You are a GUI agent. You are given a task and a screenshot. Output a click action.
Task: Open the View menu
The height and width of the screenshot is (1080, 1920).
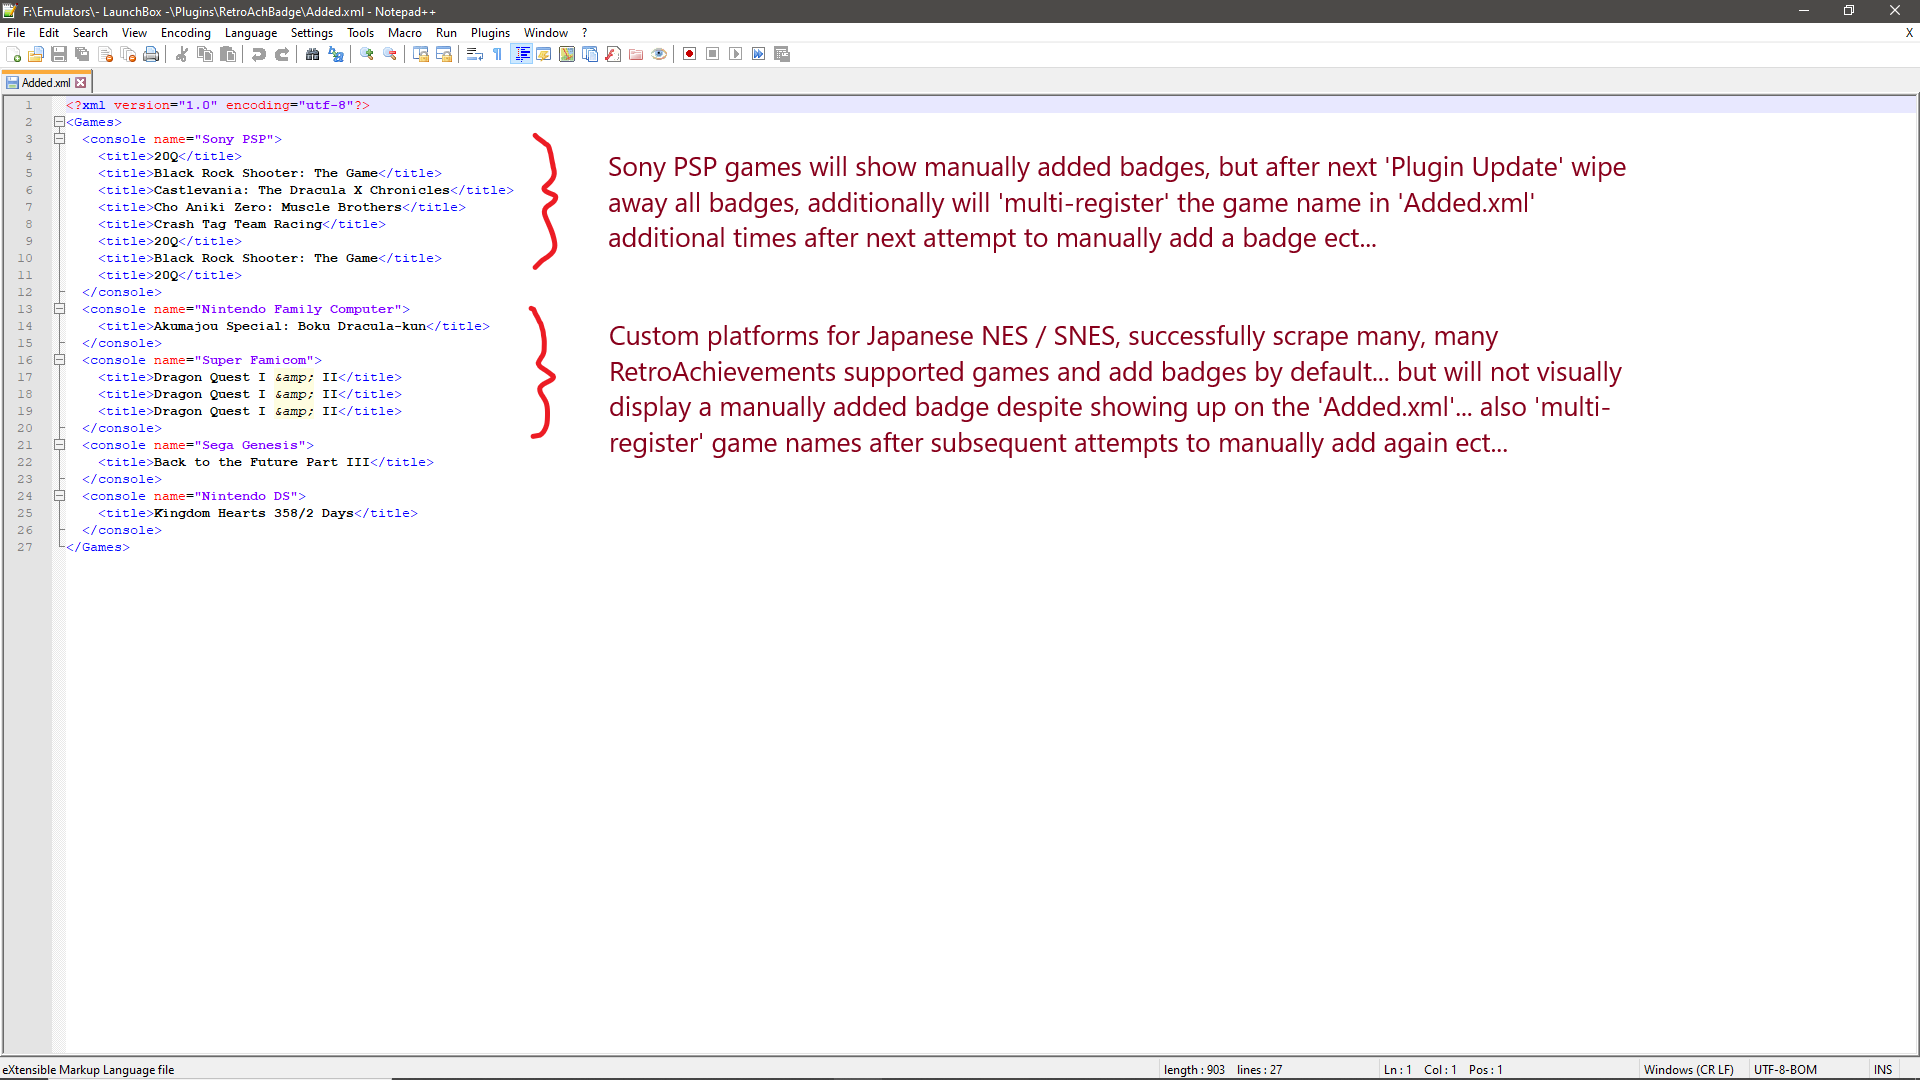[134, 33]
